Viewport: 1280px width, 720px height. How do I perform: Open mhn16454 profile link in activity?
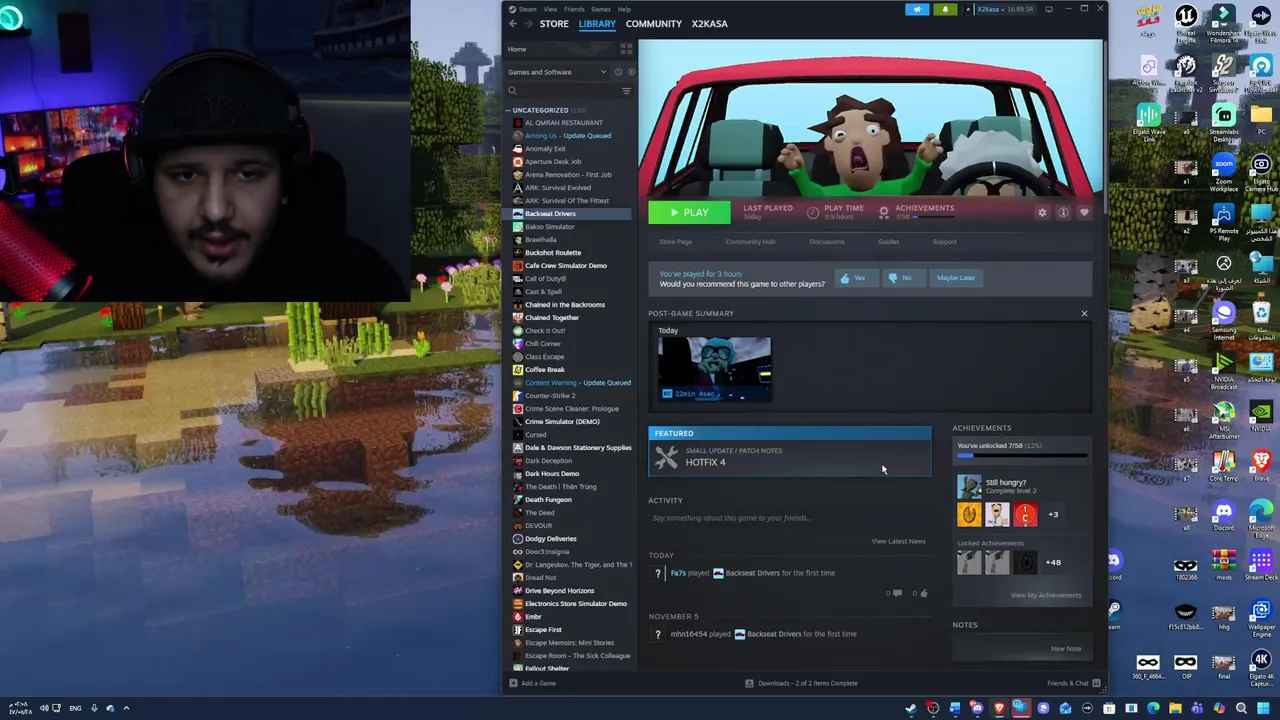(689, 634)
